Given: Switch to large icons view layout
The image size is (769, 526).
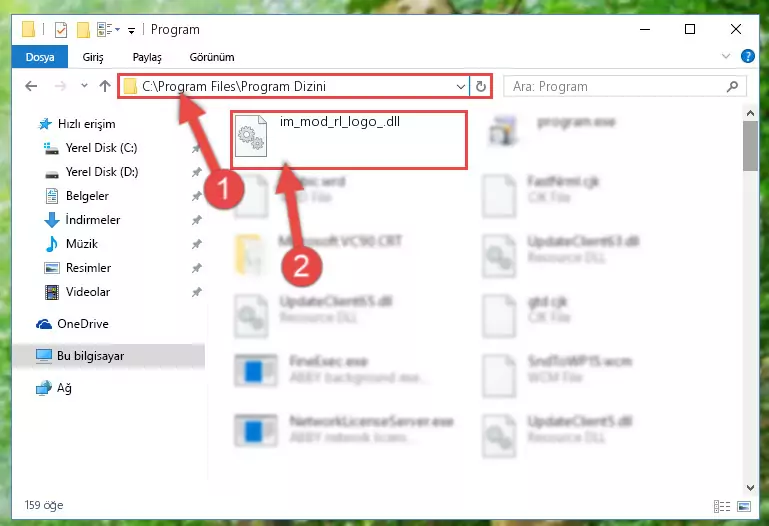Looking at the screenshot, I should [744, 506].
